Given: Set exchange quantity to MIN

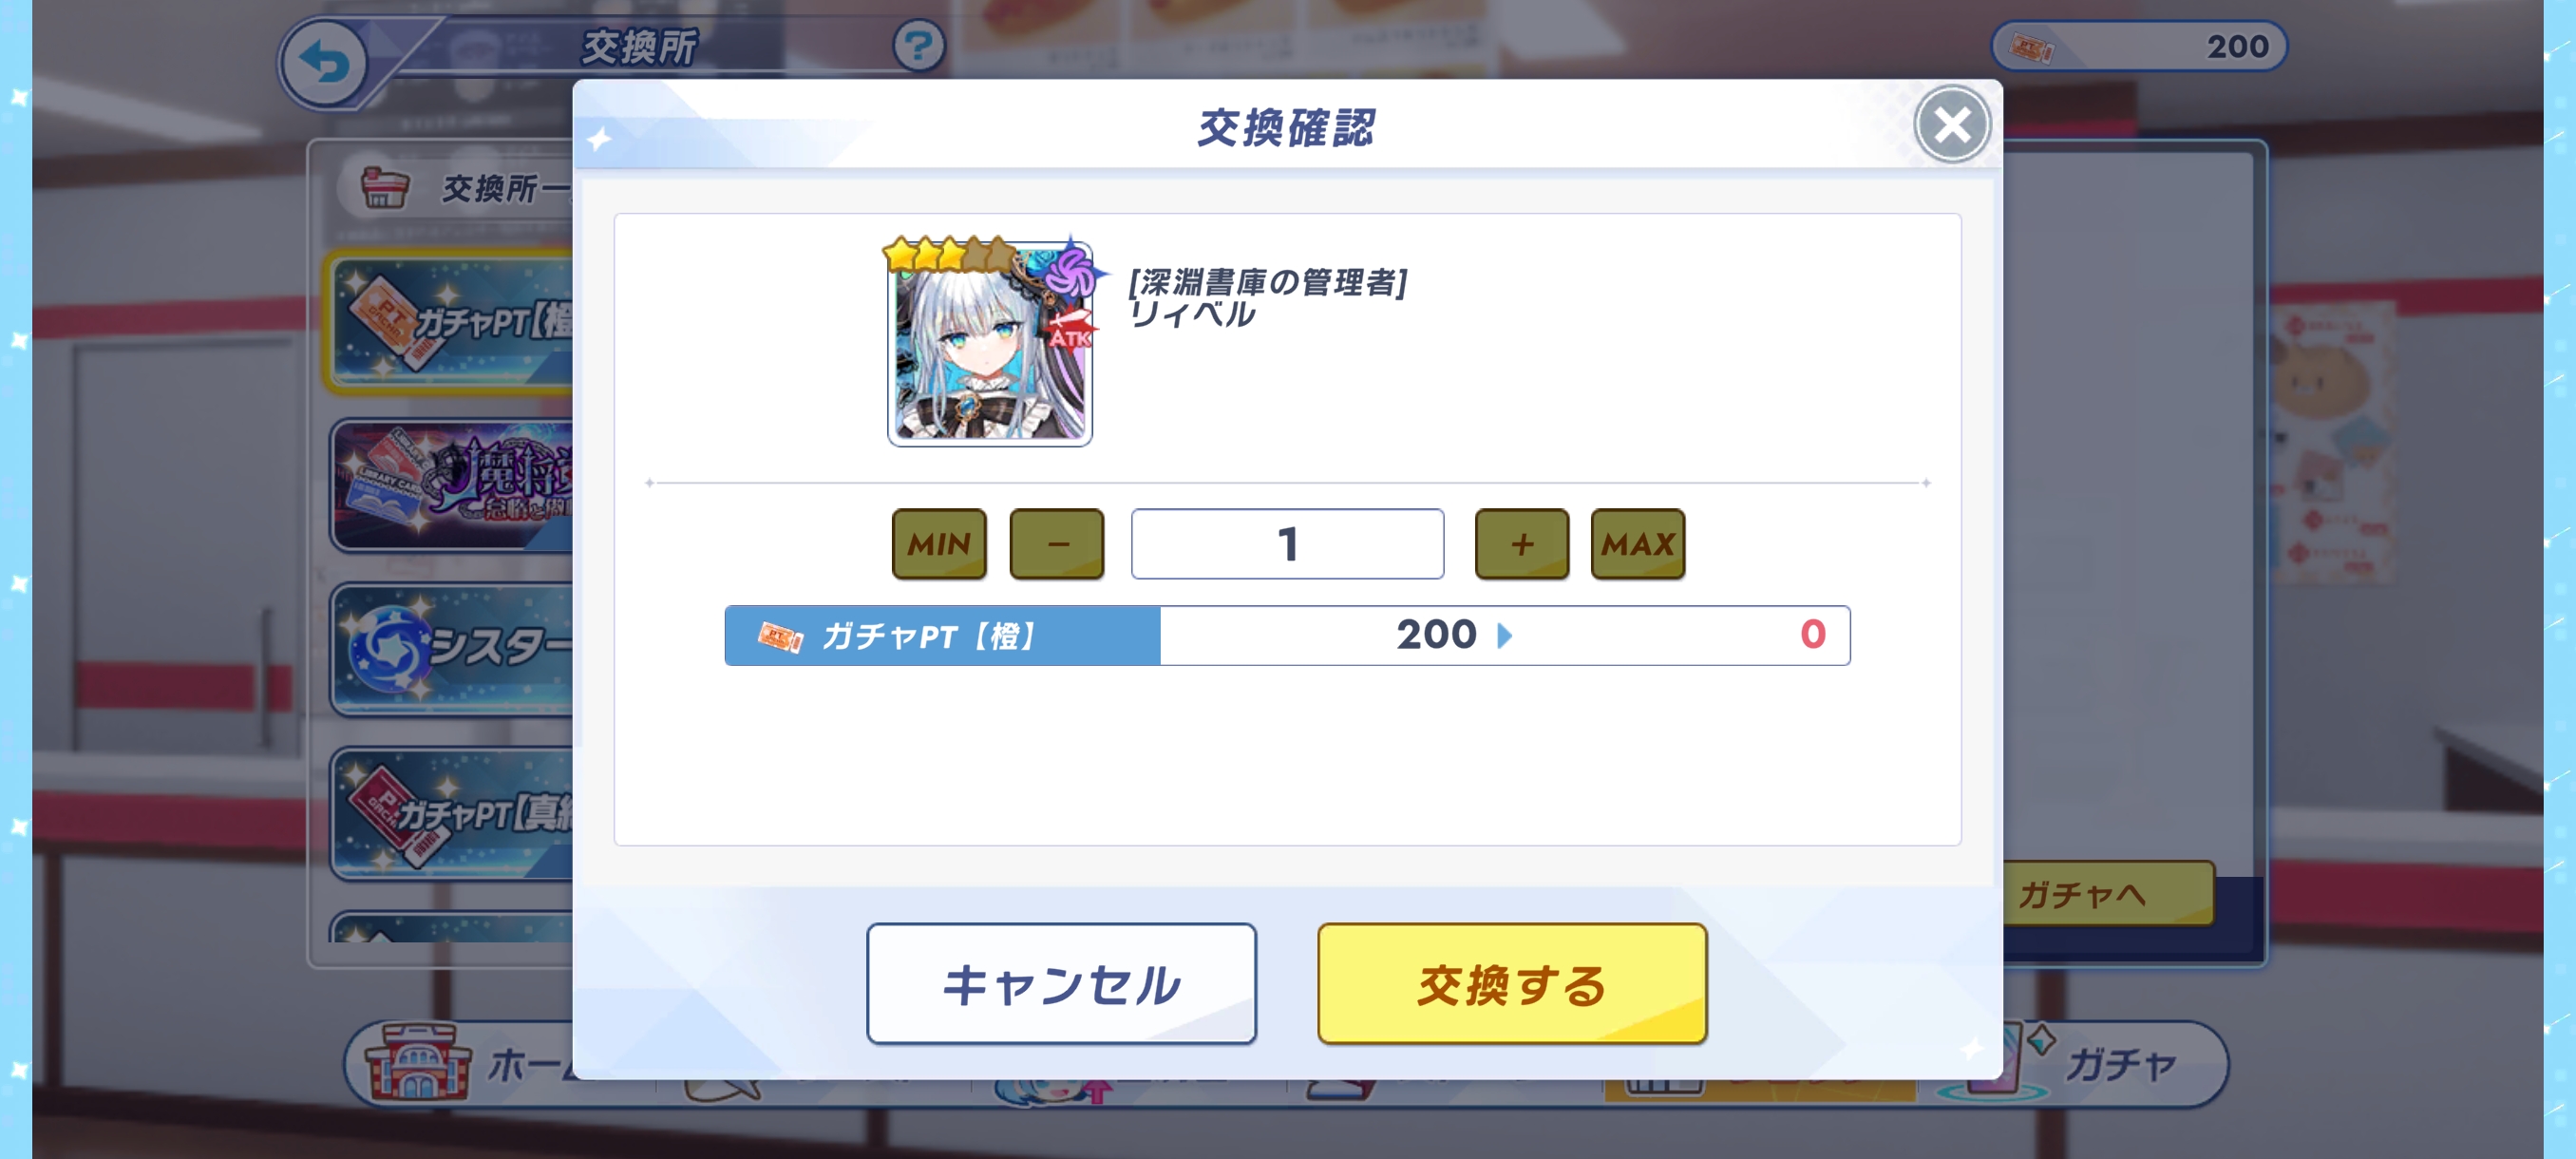Looking at the screenshot, I should tap(939, 543).
